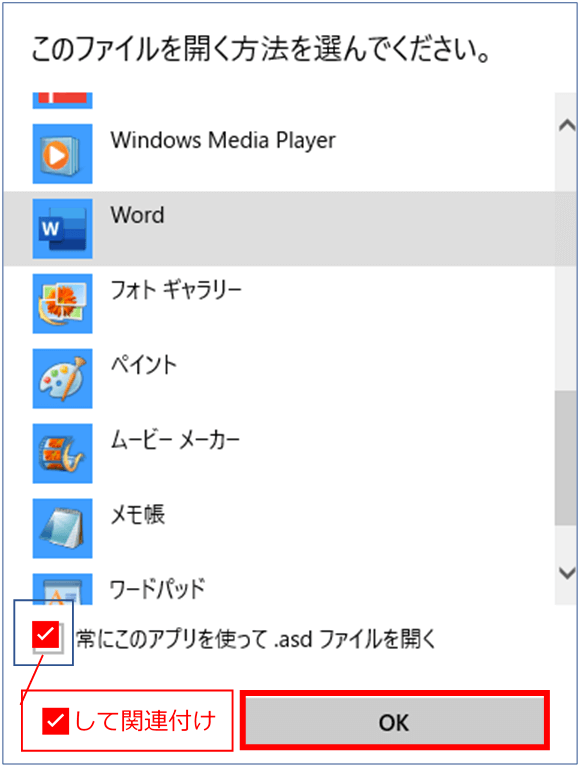Click the ムービー メーカー text label
This screenshot has height=768, width=582.
coord(175,439)
